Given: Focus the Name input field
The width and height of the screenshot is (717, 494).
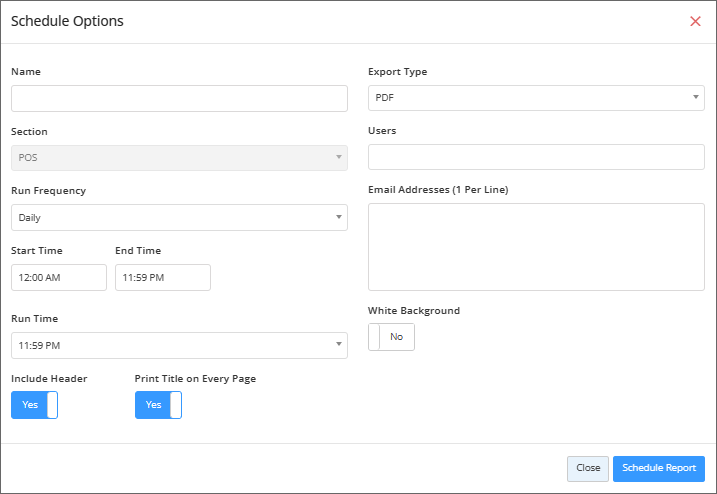Looking at the screenshot, I should [179, 98].
